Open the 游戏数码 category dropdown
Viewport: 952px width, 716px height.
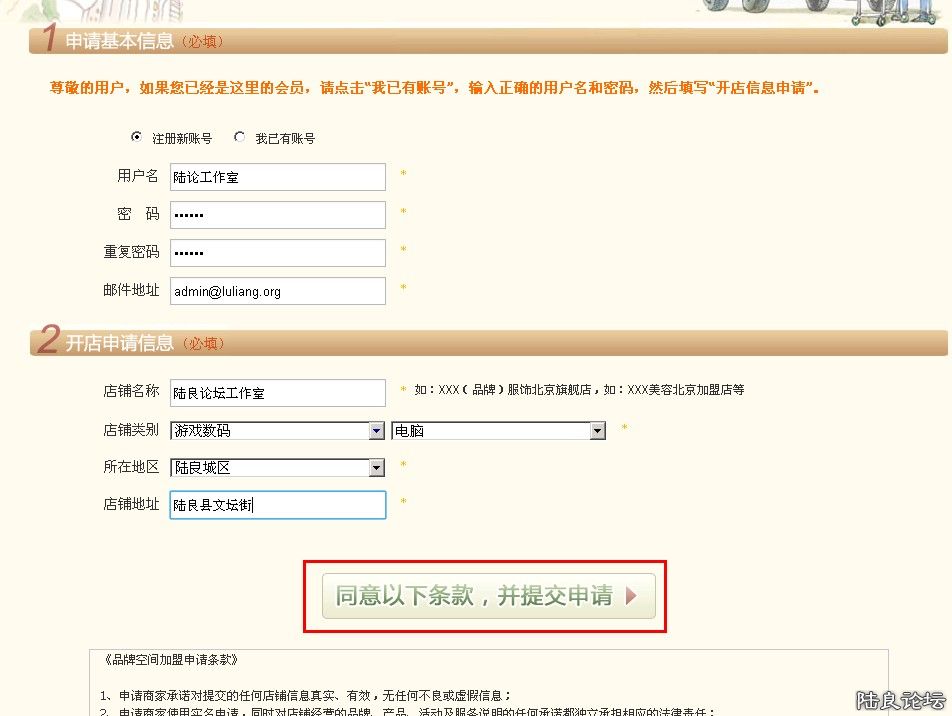(x=277, y=431)
